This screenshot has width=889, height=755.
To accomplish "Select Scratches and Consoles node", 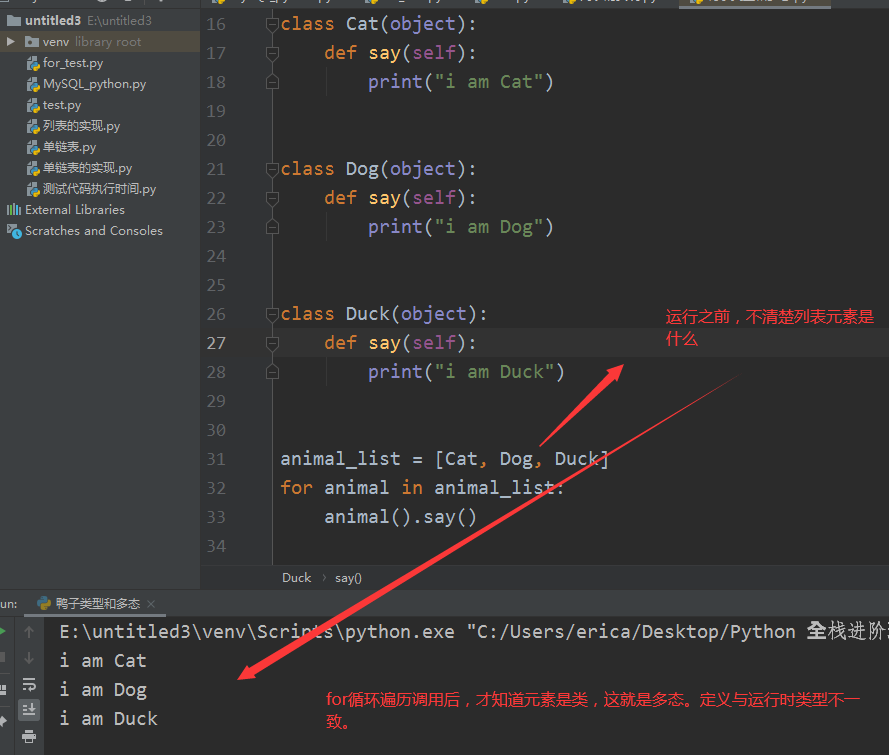I will 94,231.
